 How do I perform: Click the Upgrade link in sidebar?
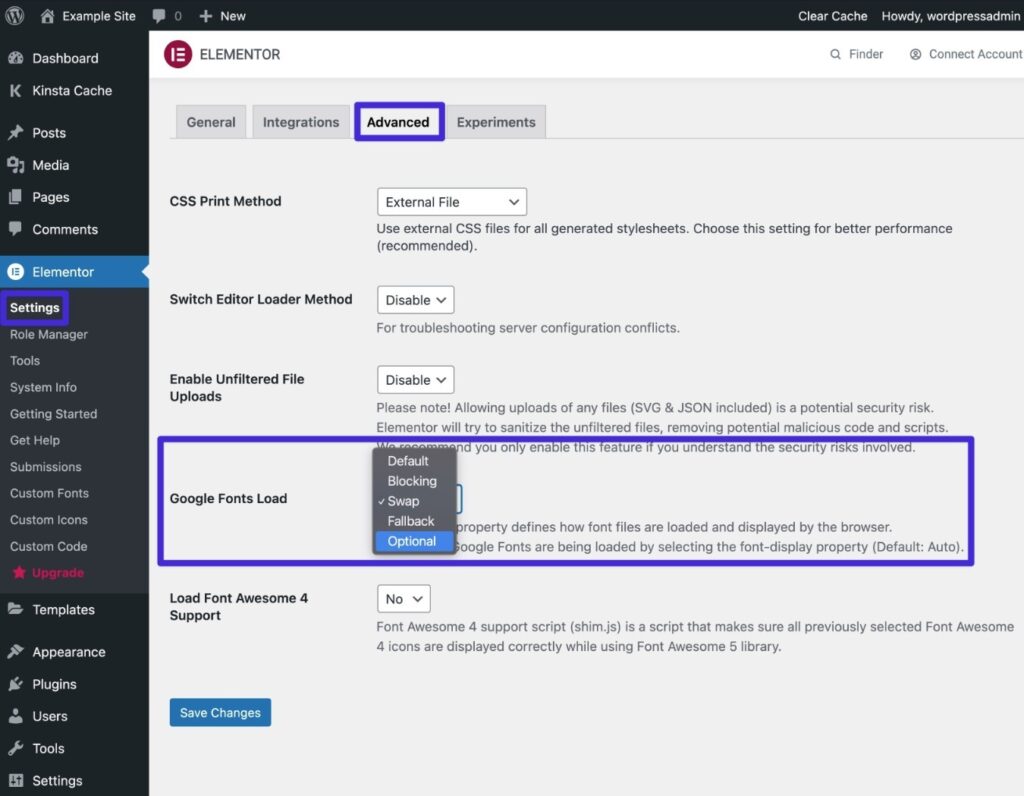[x=57, y=573]
